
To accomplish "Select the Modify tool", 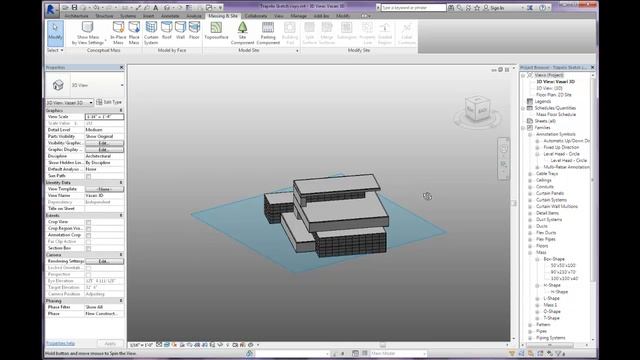I will tap(55, 33).
